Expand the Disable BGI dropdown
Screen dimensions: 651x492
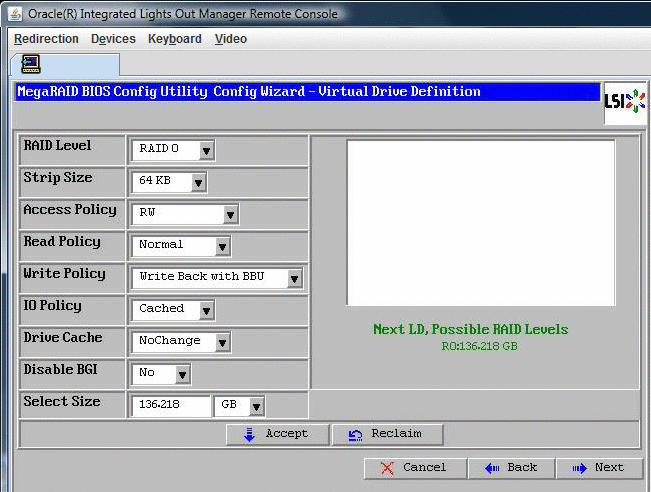click(x=182, y=374)
